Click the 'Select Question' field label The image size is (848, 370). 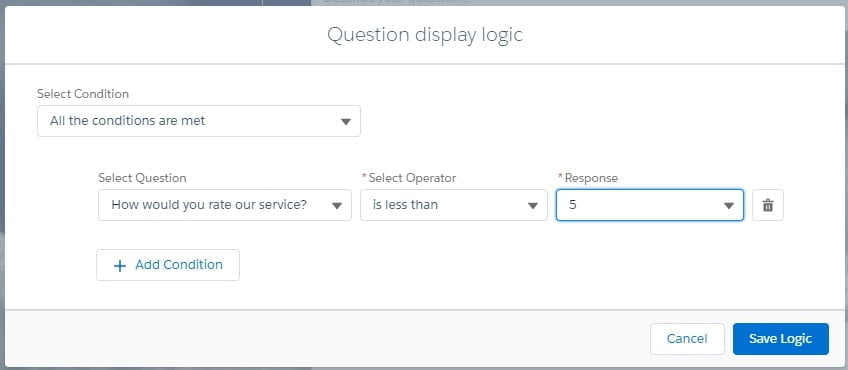(x=142, y=178)
